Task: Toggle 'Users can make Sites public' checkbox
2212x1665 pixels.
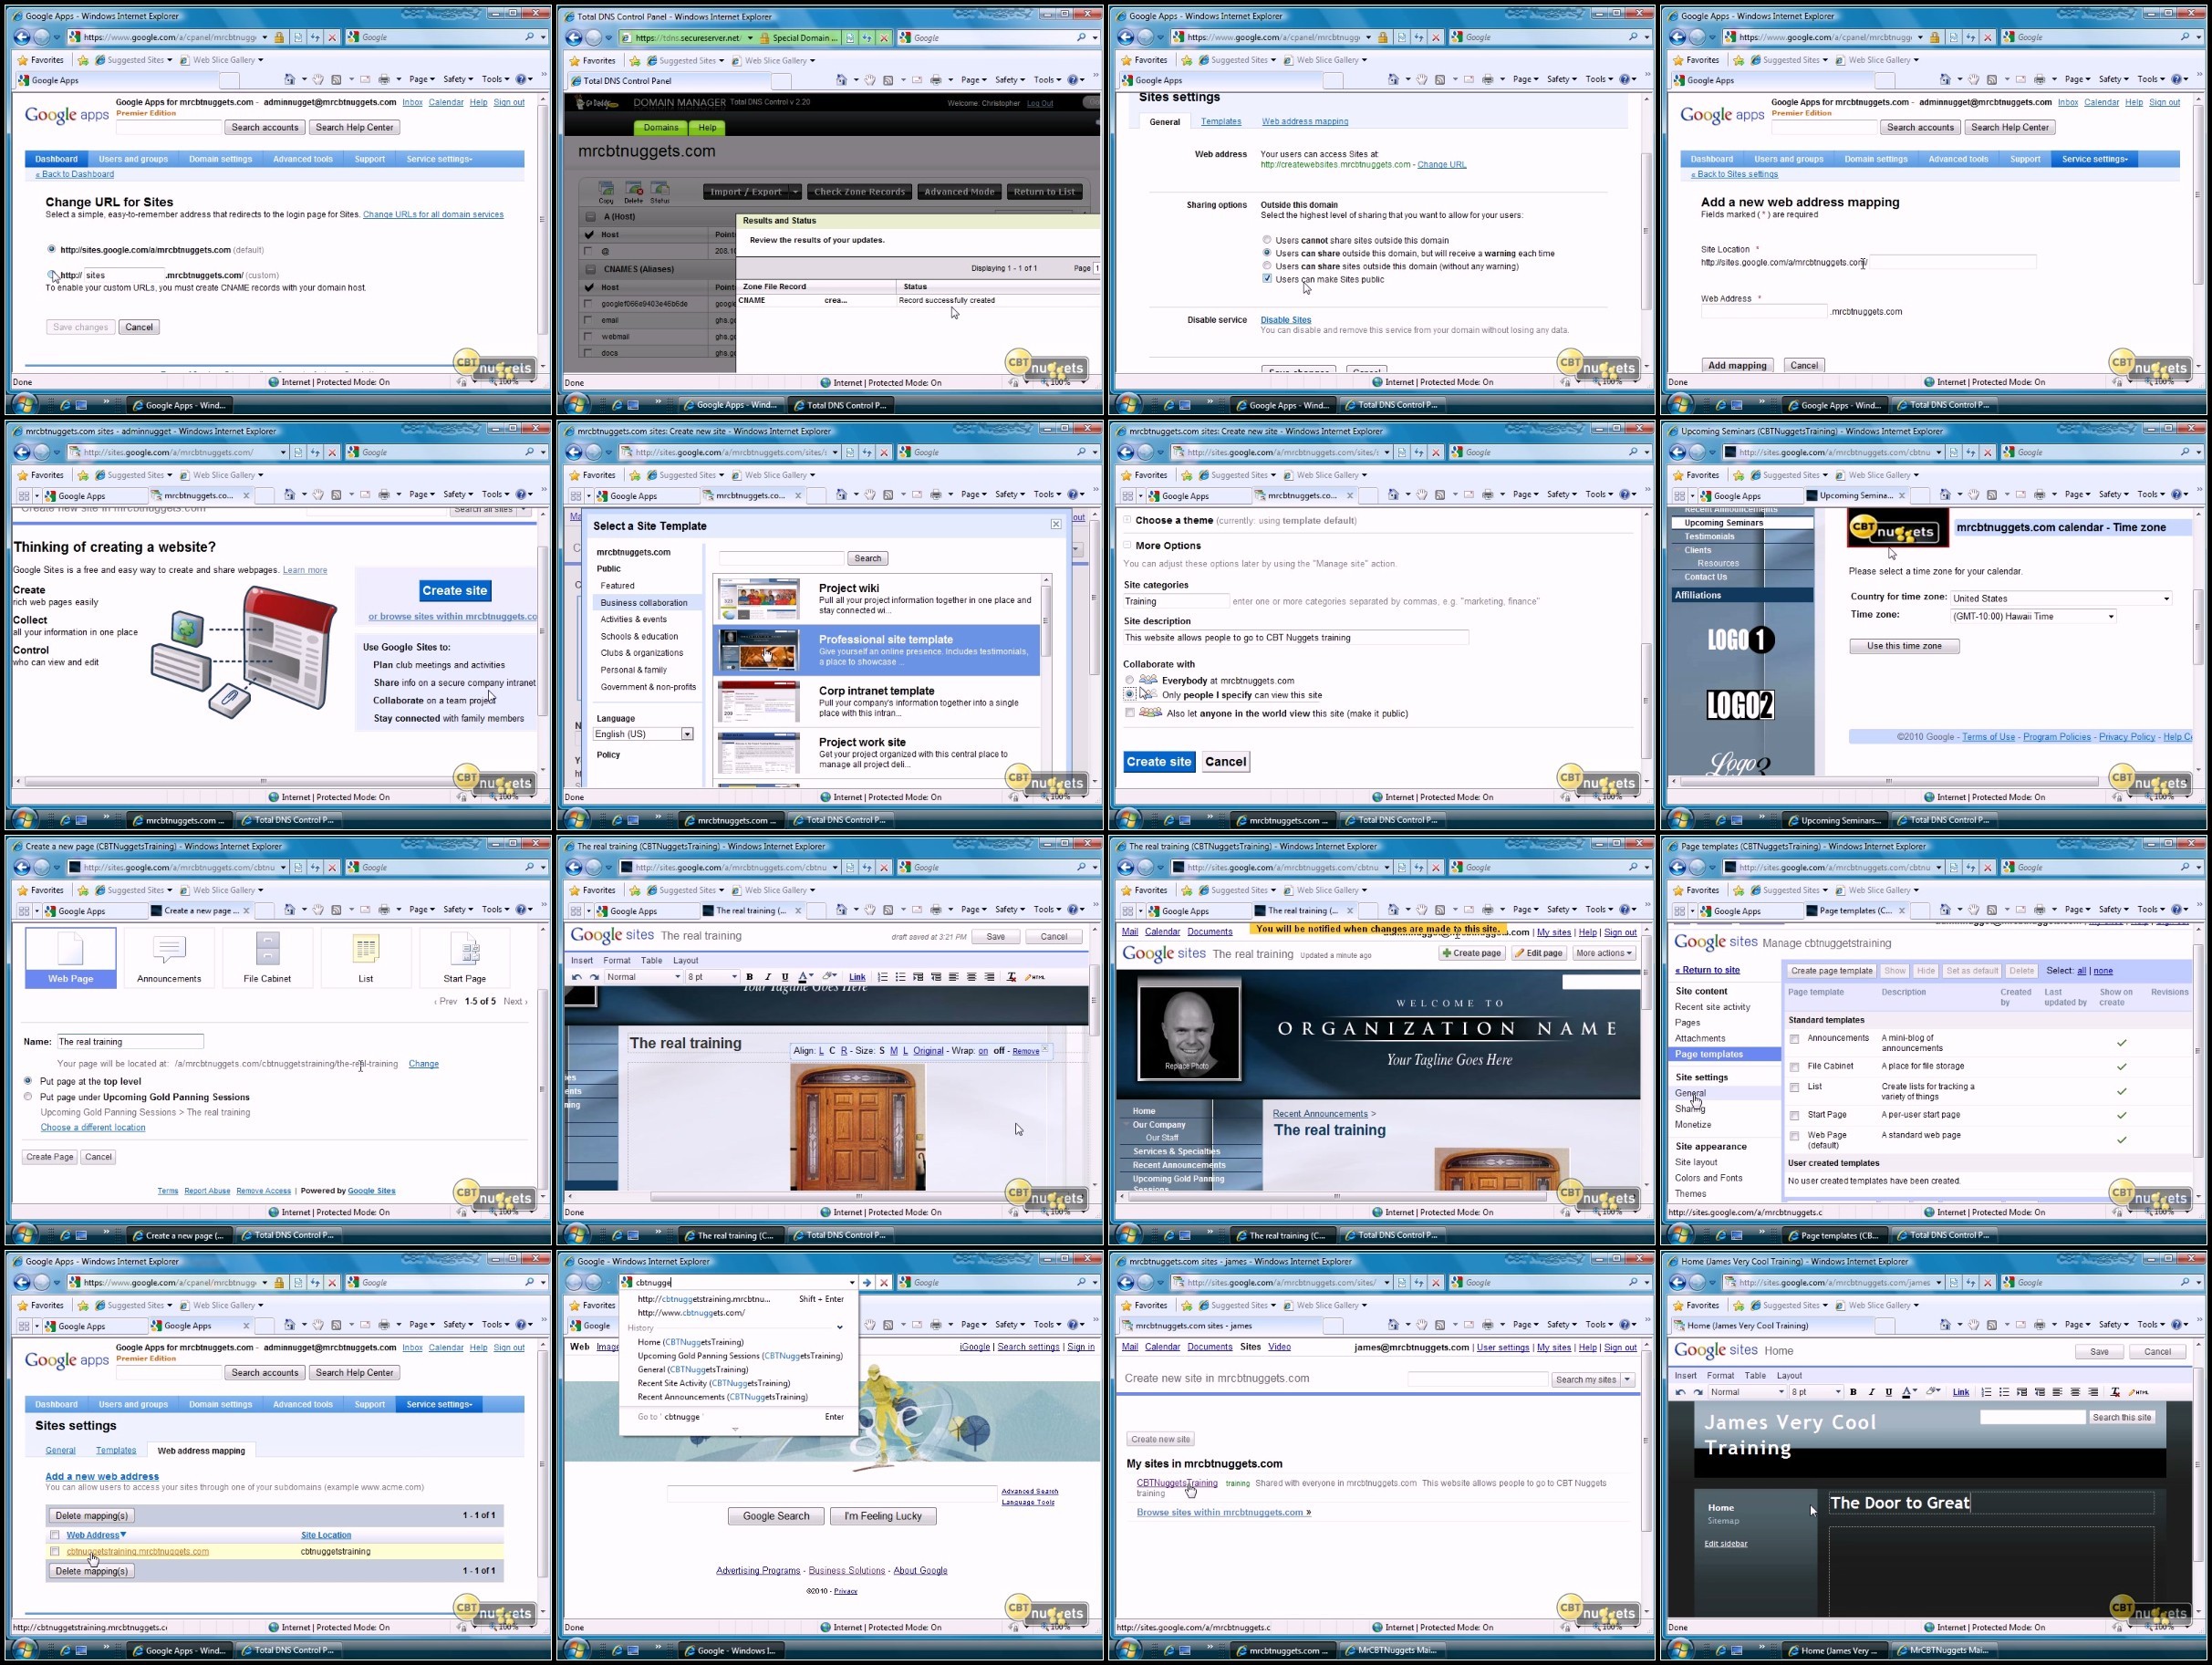Action: coord(1267,279)
